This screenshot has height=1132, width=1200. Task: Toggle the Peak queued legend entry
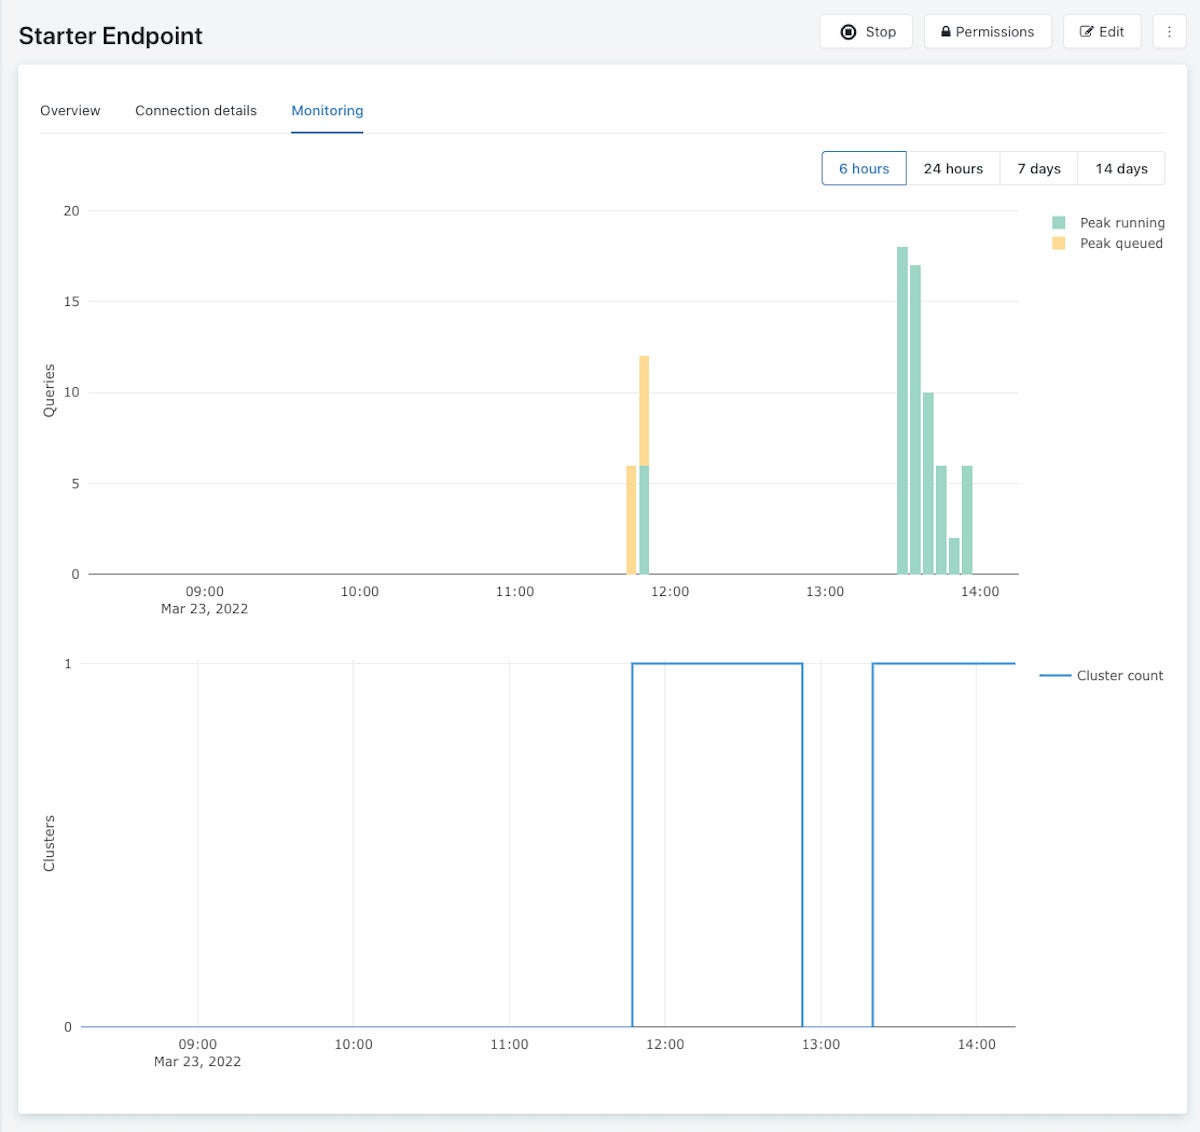tap(1107, 243)
